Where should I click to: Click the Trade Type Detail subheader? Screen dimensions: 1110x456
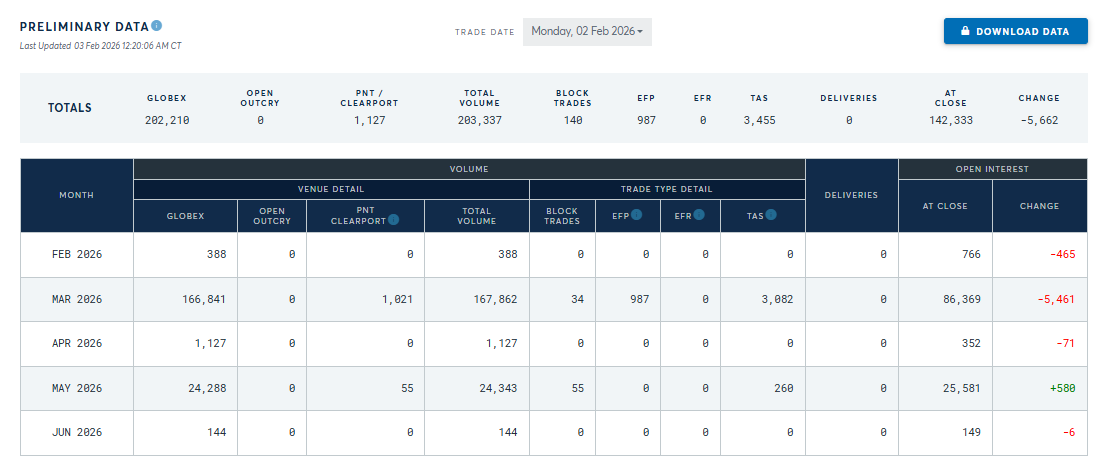(x=667, y=189)
